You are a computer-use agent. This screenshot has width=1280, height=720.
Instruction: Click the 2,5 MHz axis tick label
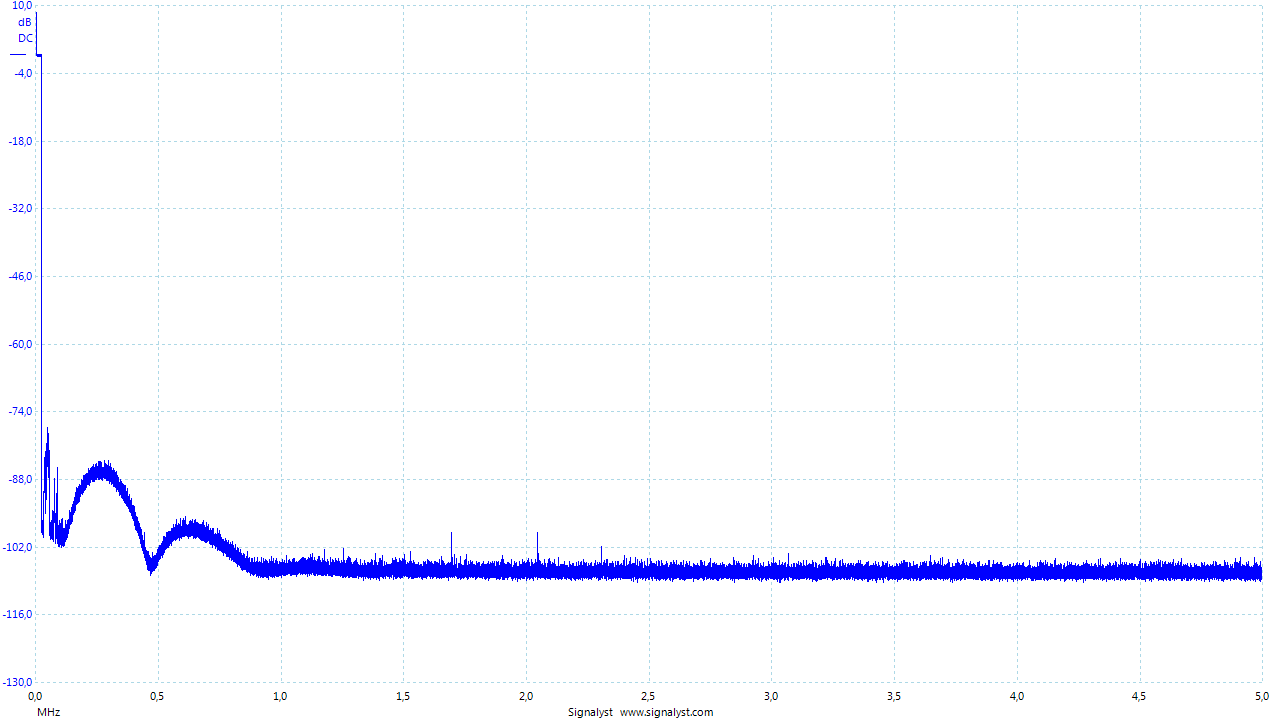pyautogui.click(x=649, y=695)
